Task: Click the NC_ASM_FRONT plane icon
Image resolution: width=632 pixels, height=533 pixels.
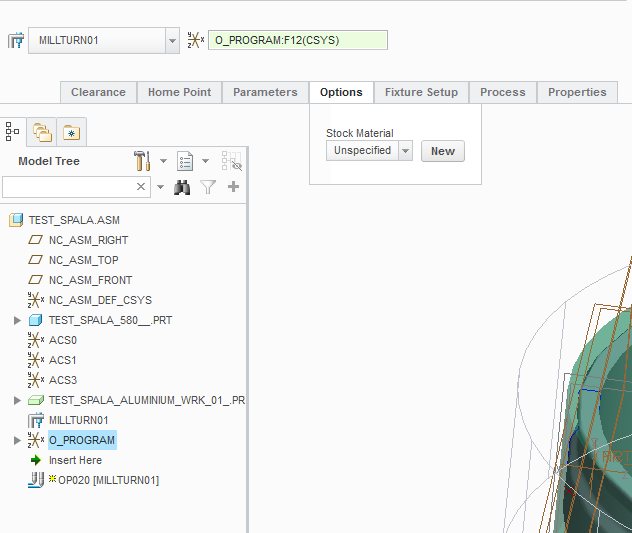Action: (35, 280)
